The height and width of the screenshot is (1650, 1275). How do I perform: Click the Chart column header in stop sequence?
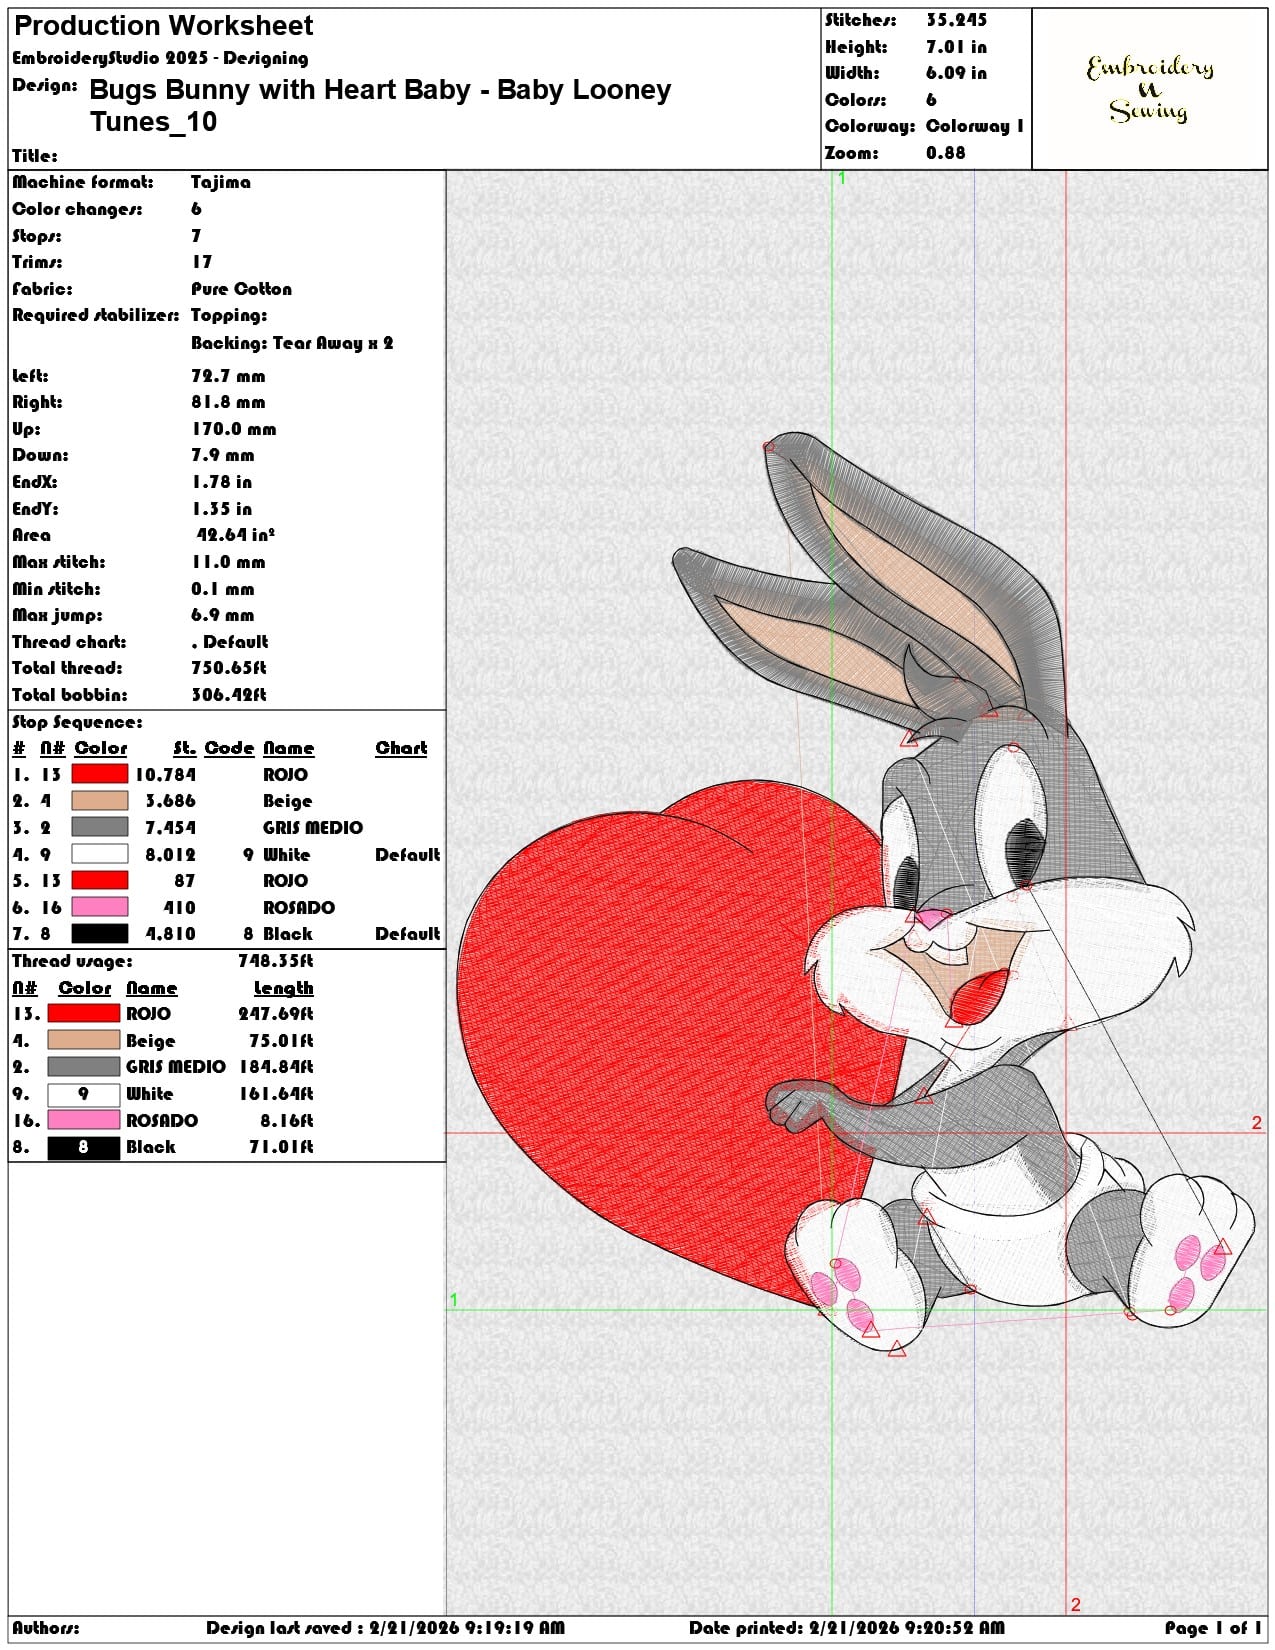(401, 748)
